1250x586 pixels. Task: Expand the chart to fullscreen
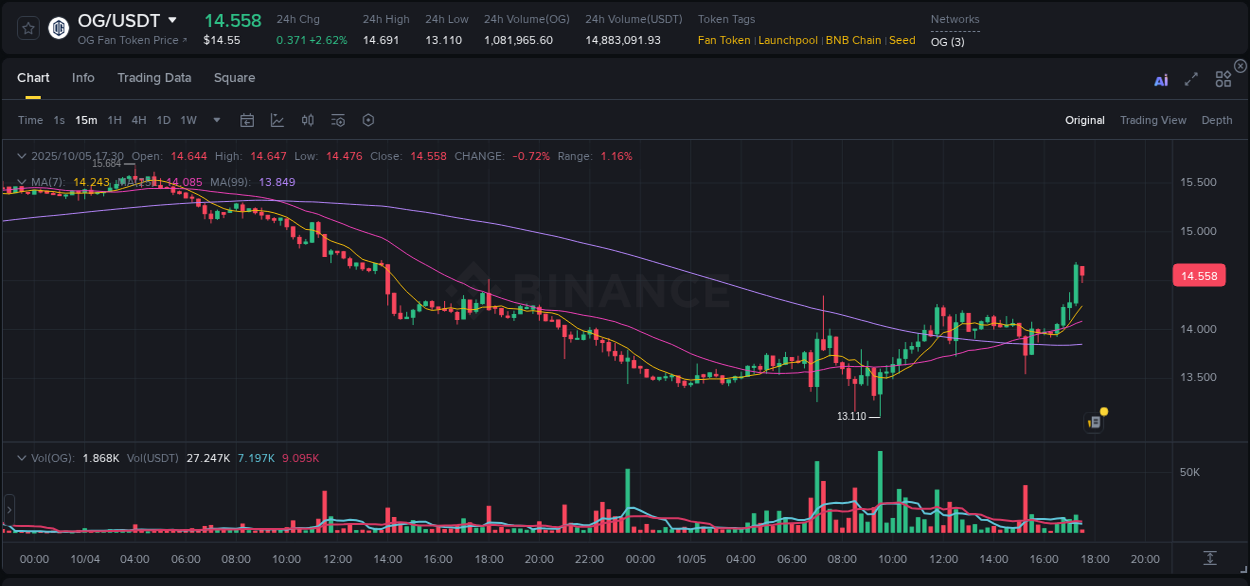(x=1191, y=78)
